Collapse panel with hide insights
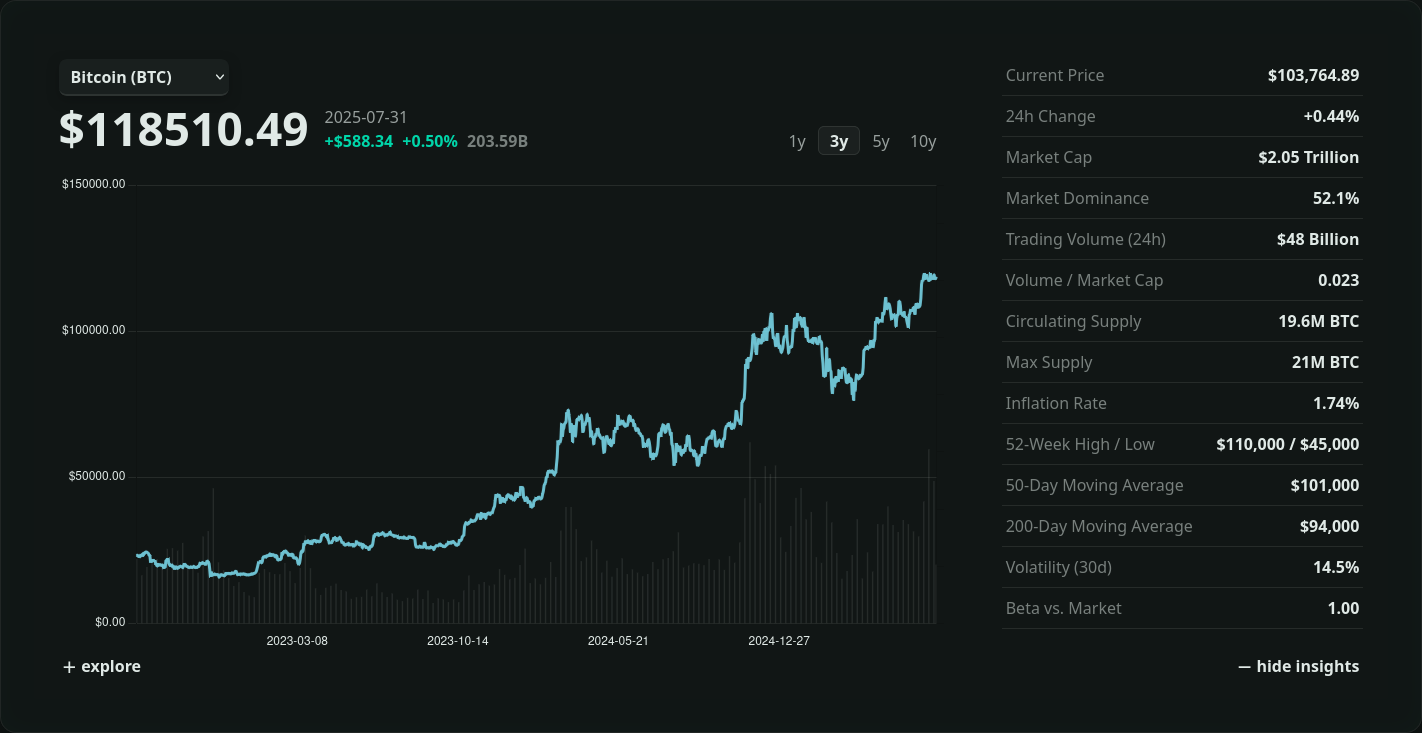 point(1298,667)
